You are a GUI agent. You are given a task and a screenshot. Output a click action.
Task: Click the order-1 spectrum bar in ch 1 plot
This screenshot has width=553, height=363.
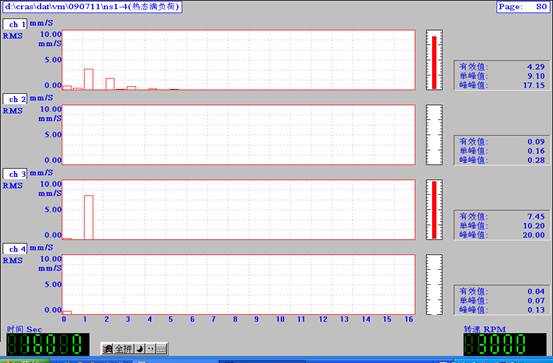coord(89,79)
